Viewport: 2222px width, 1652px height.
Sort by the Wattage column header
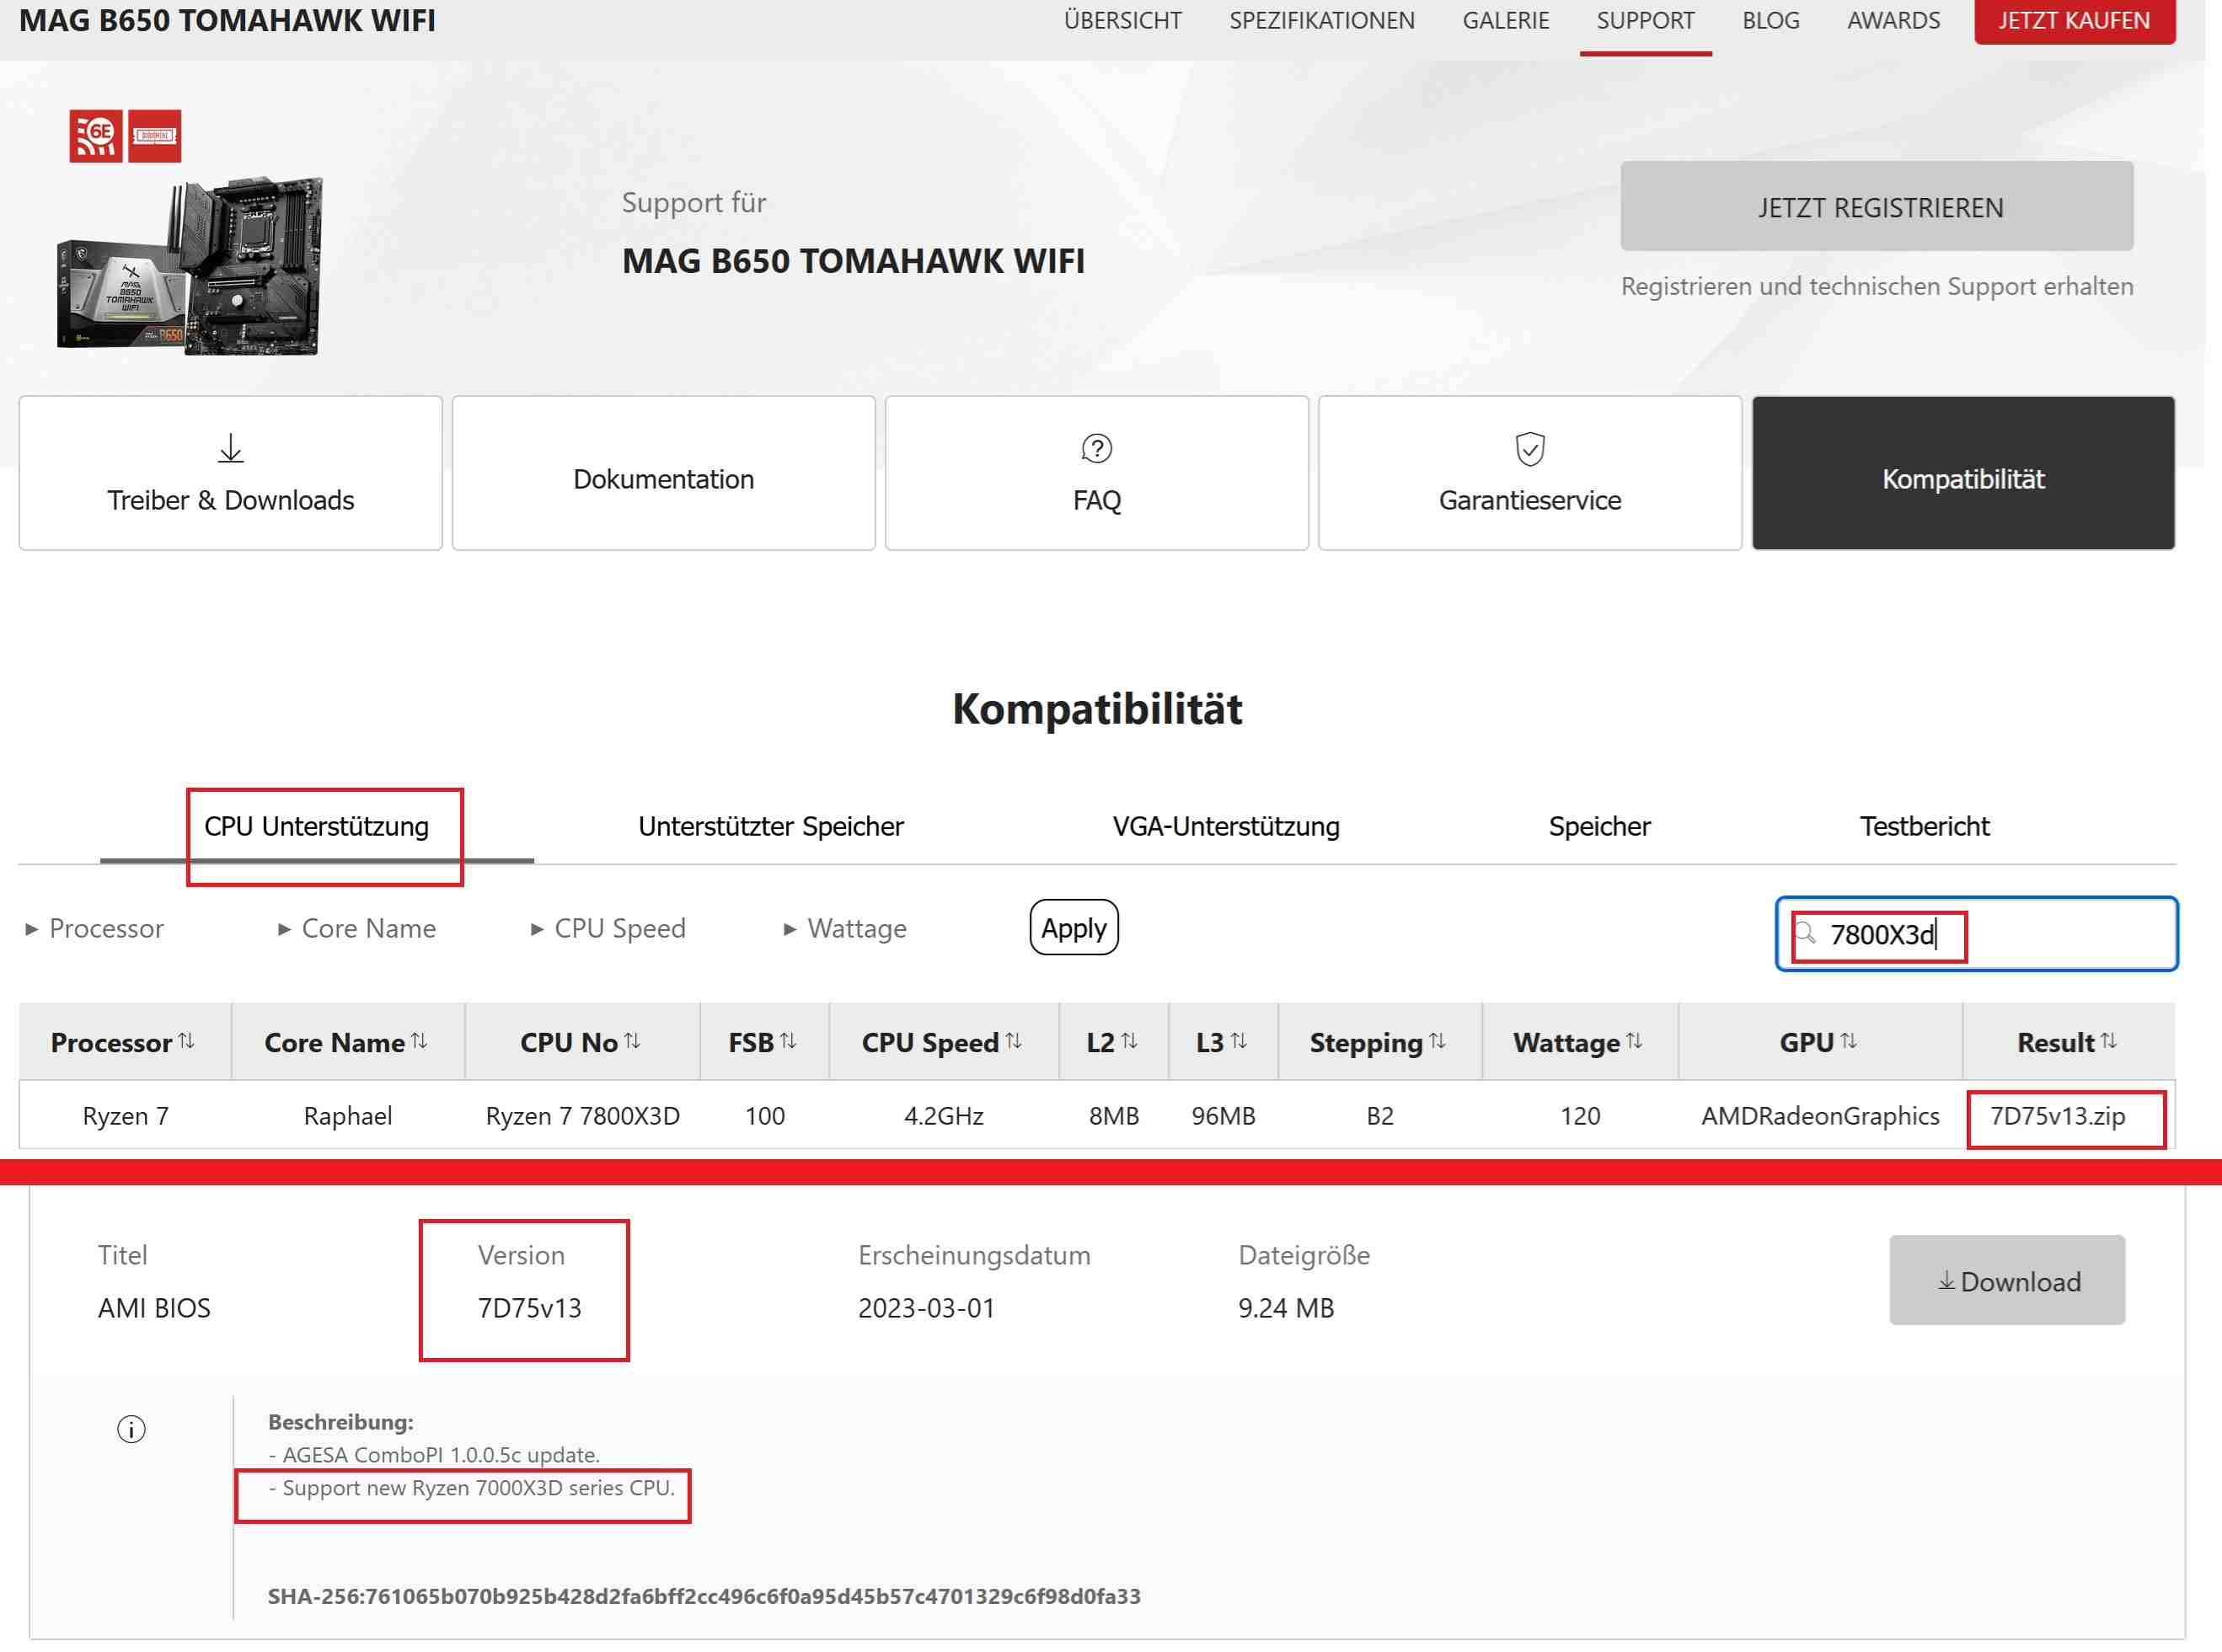1577,1042
